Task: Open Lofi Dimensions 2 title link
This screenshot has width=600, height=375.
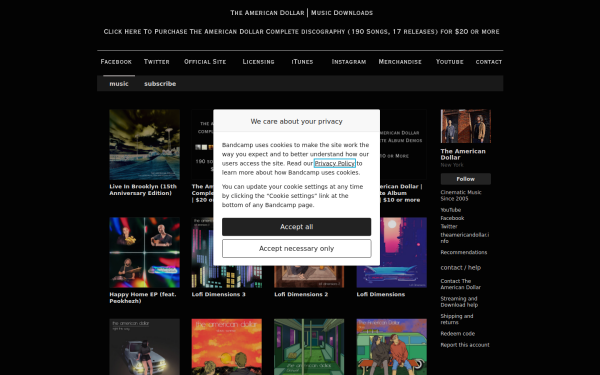Action: pyautogui.click(x=301, y=294)
